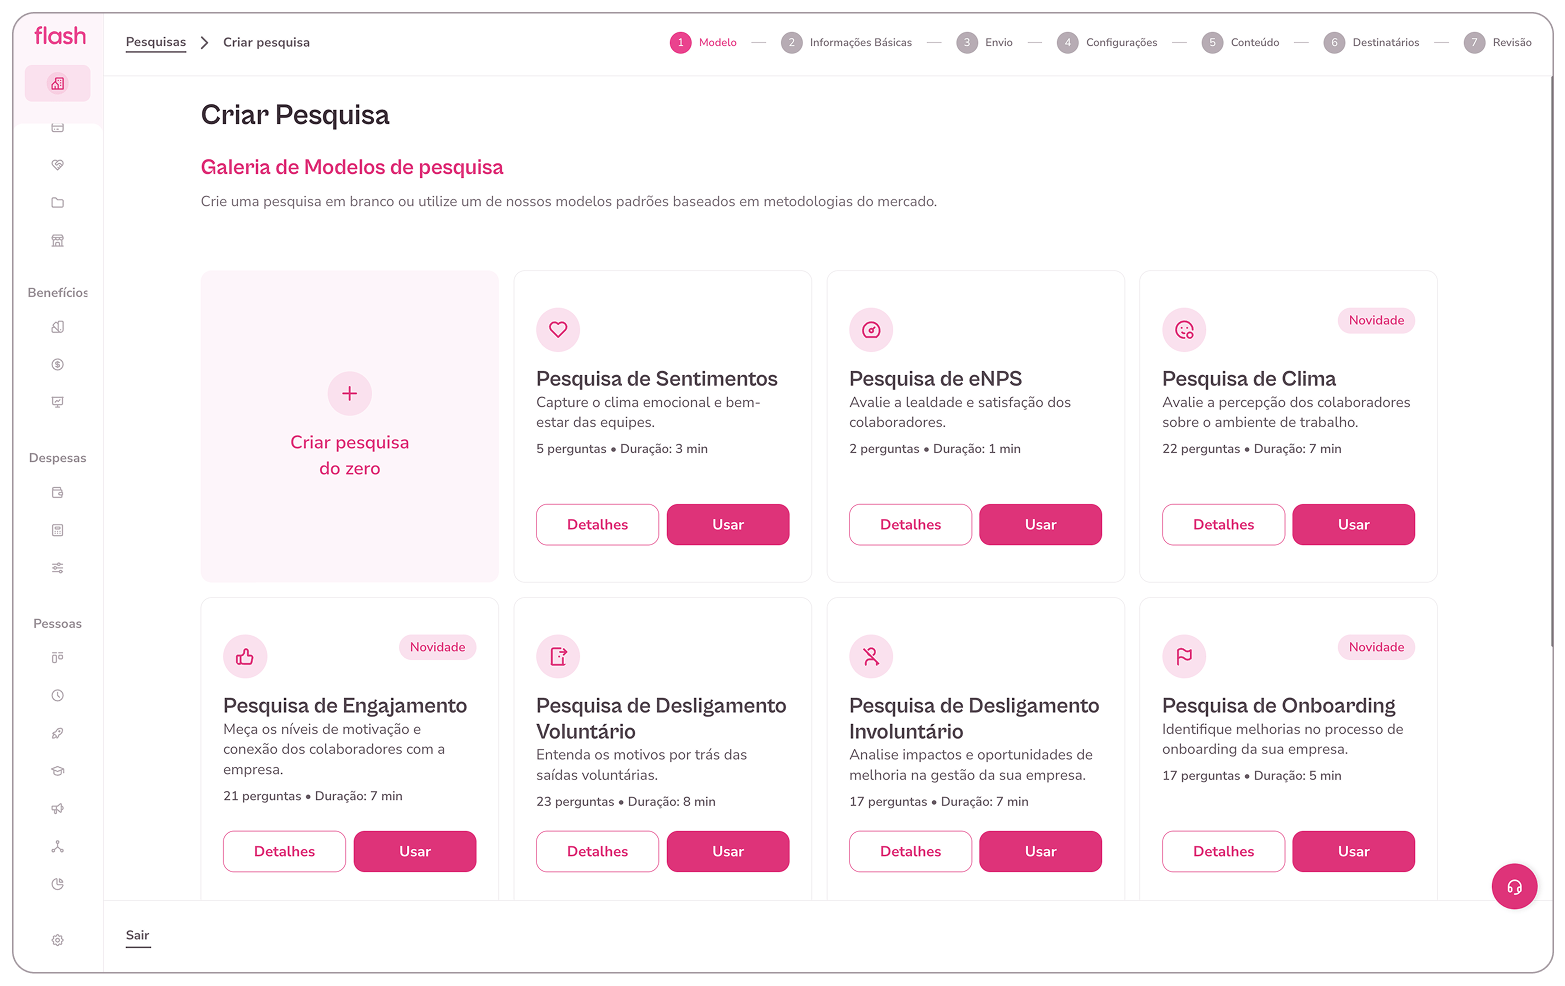Use the Pesquisa de Onboarding template
This screenshot has height=986, width=1565.
point(1353,852)
